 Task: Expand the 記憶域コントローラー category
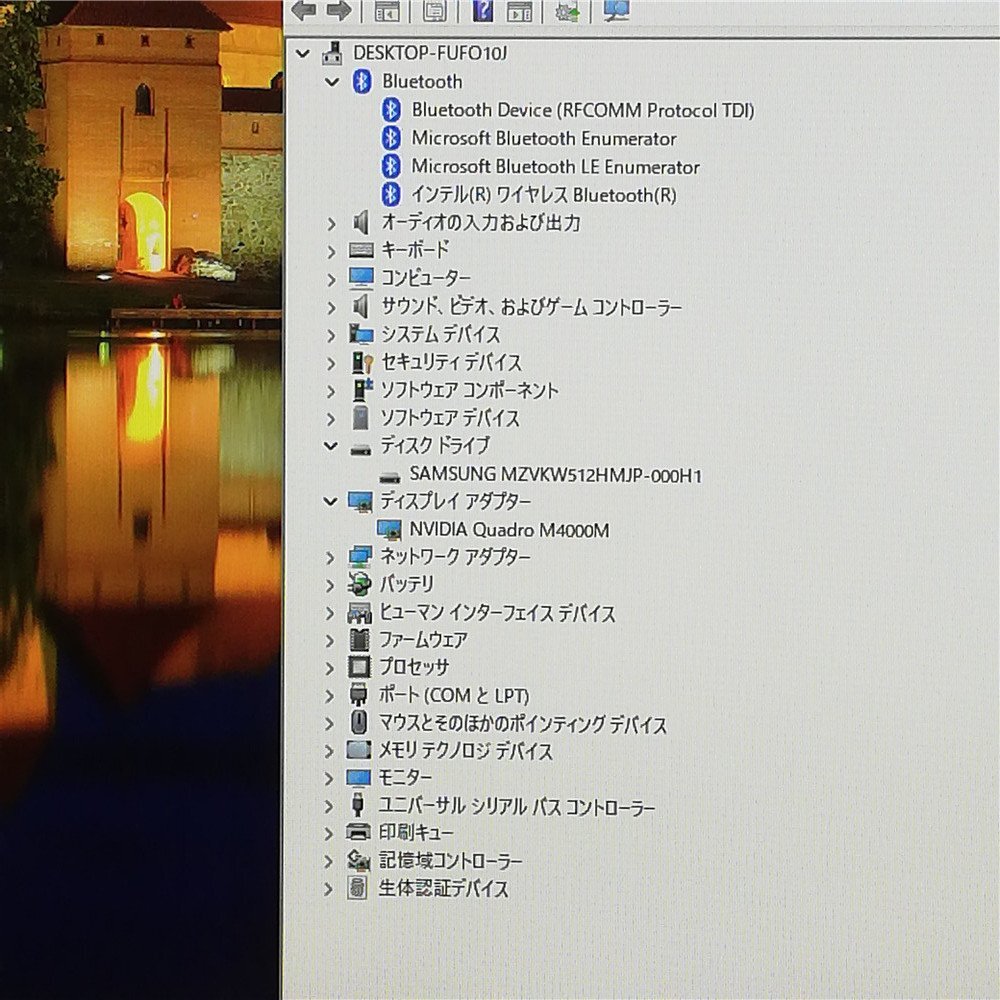328,862
